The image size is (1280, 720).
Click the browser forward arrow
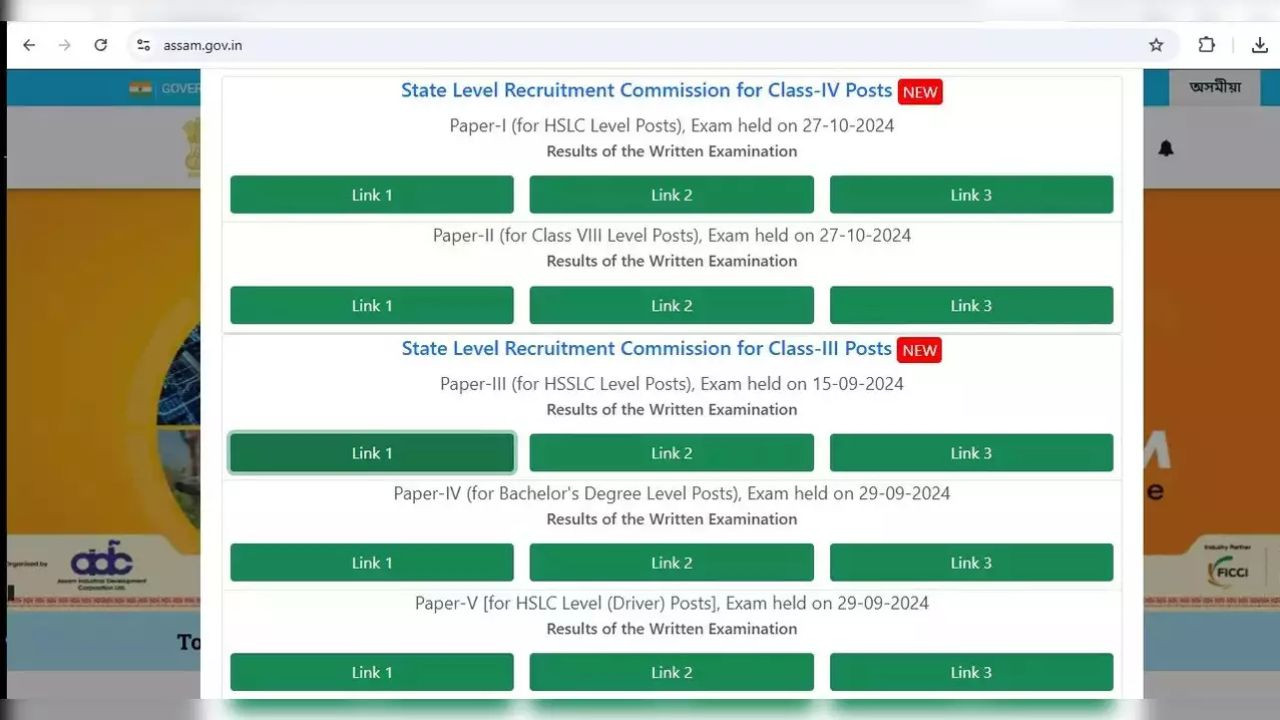(65, 45)
